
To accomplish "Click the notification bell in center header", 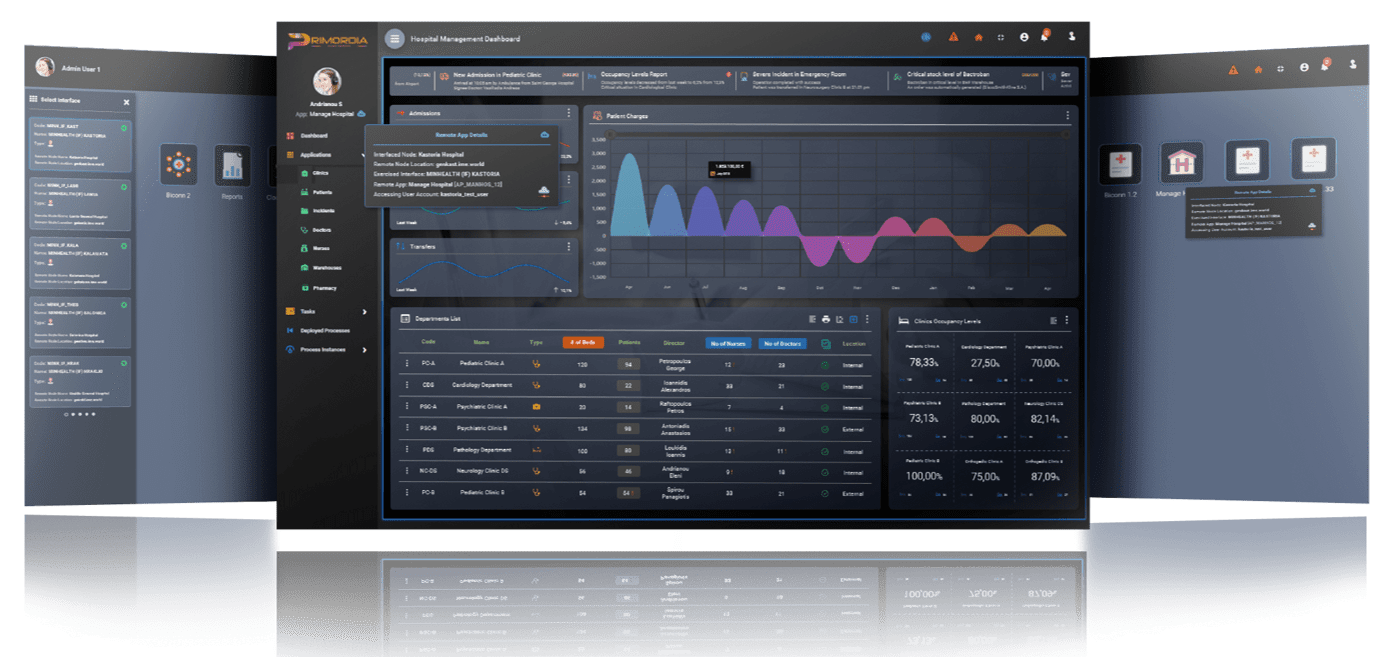I will click(1045, 37).
